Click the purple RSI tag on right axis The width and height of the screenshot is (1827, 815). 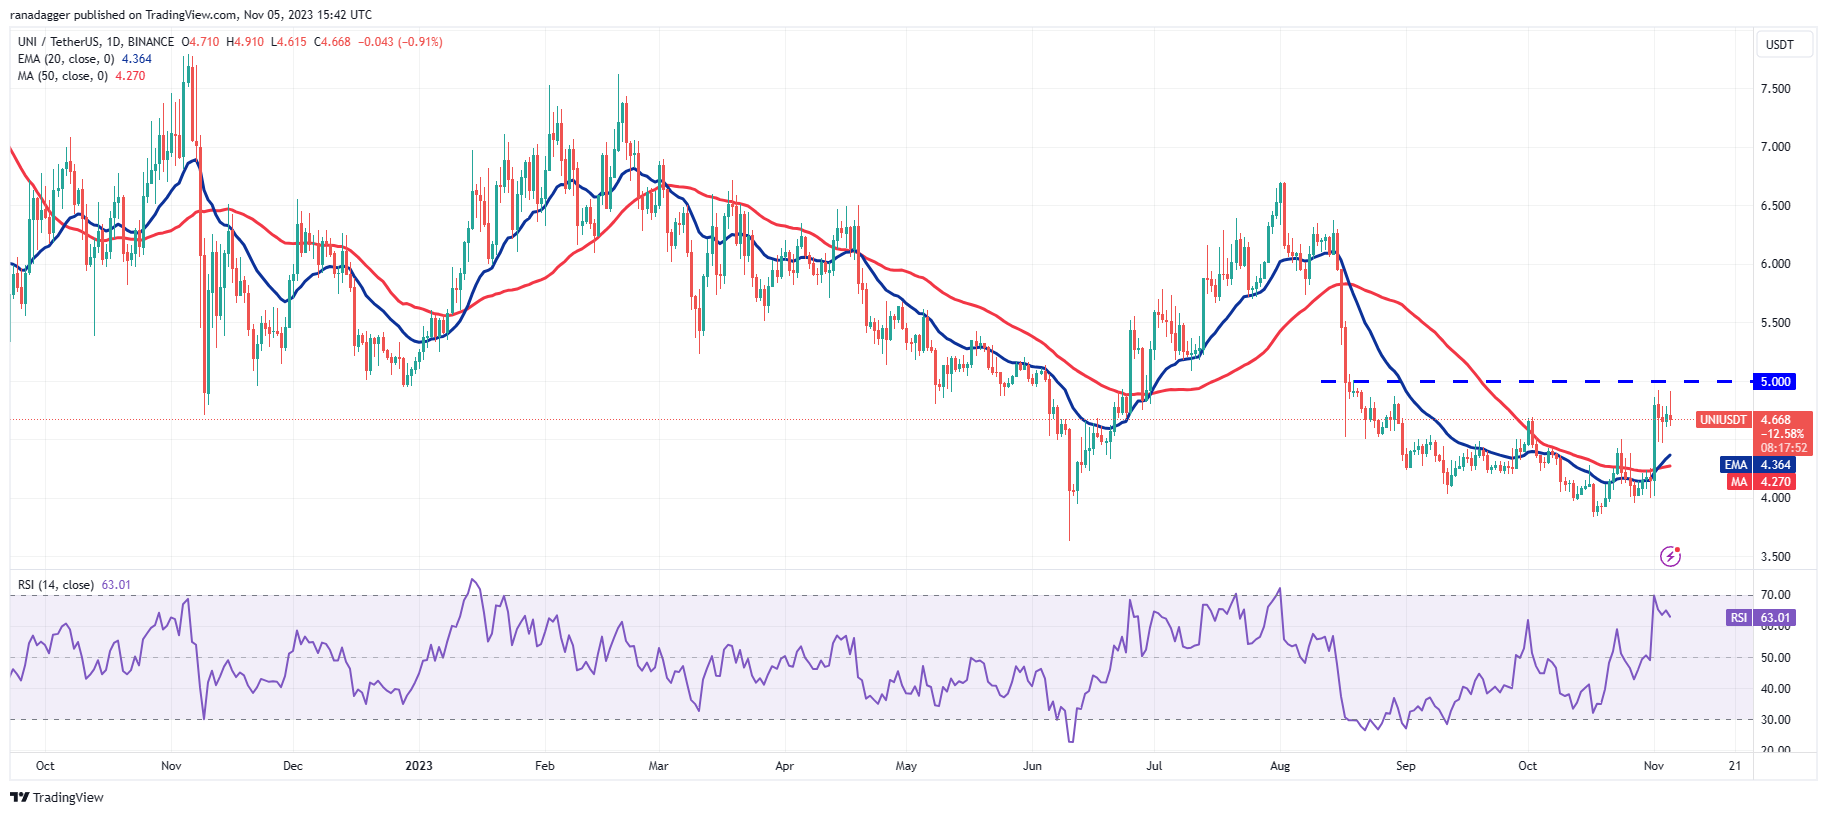pos(1739,618)
